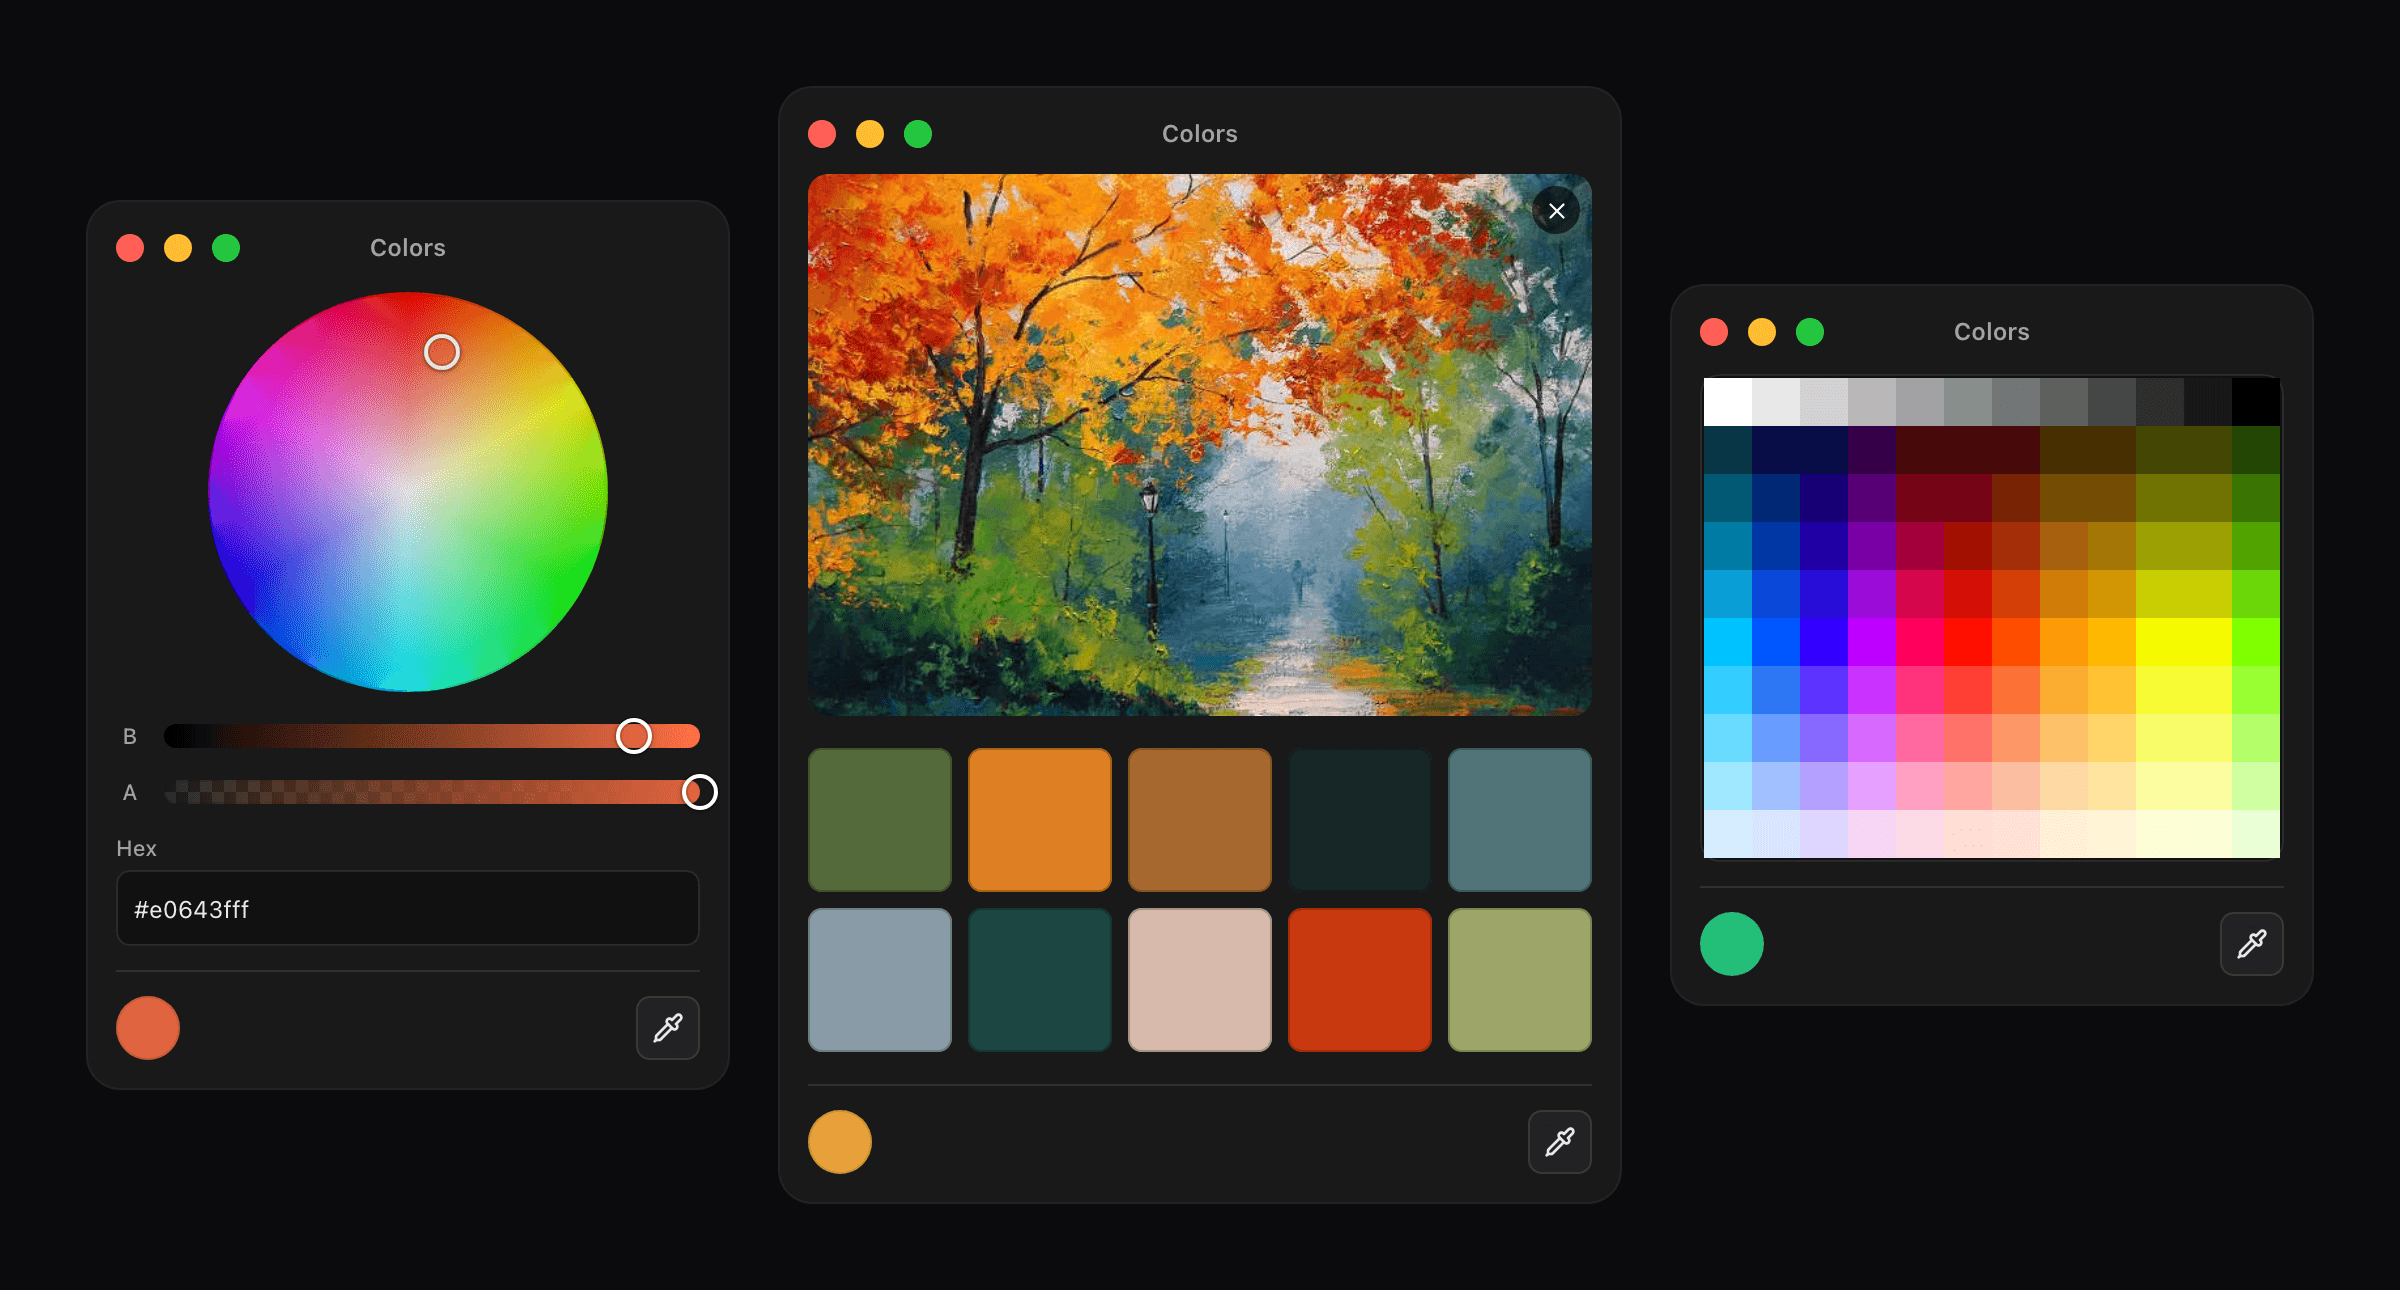Pick bright cyan cell in grid's first column
Screen dimensions: 2400x1290
pos(1728,642)
